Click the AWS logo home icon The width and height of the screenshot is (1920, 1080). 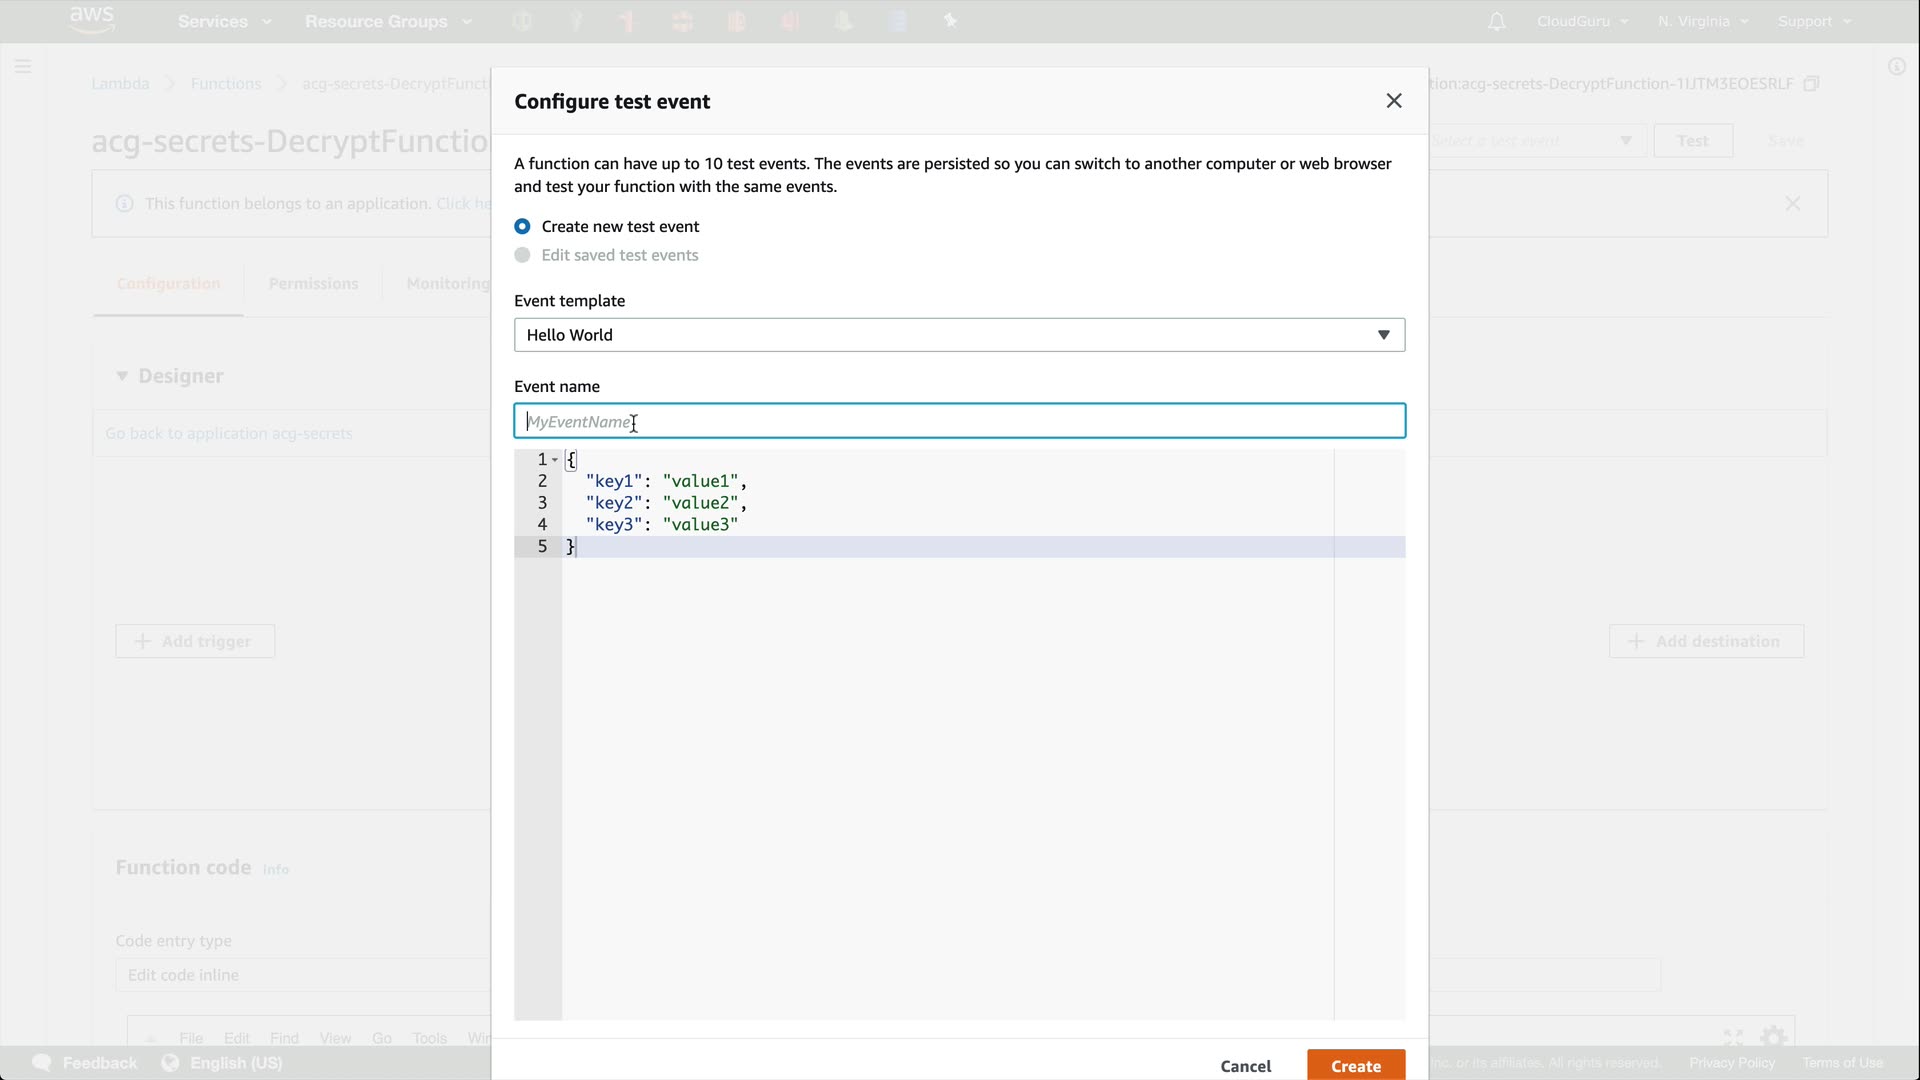(x=92, y=20)
